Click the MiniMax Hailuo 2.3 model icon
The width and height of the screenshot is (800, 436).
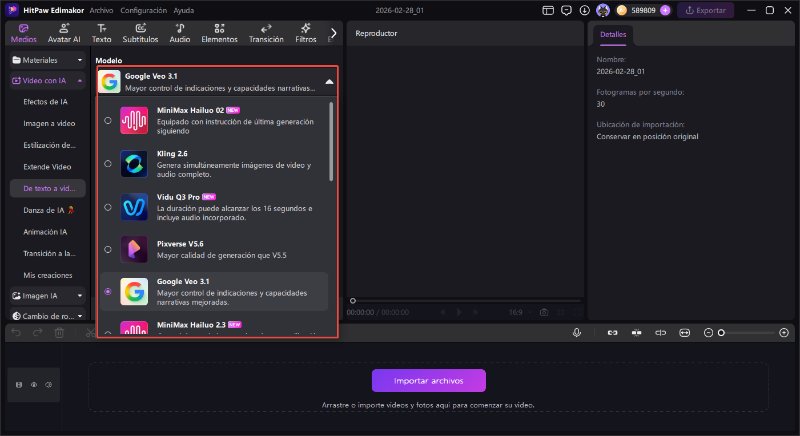coord(134,328)
